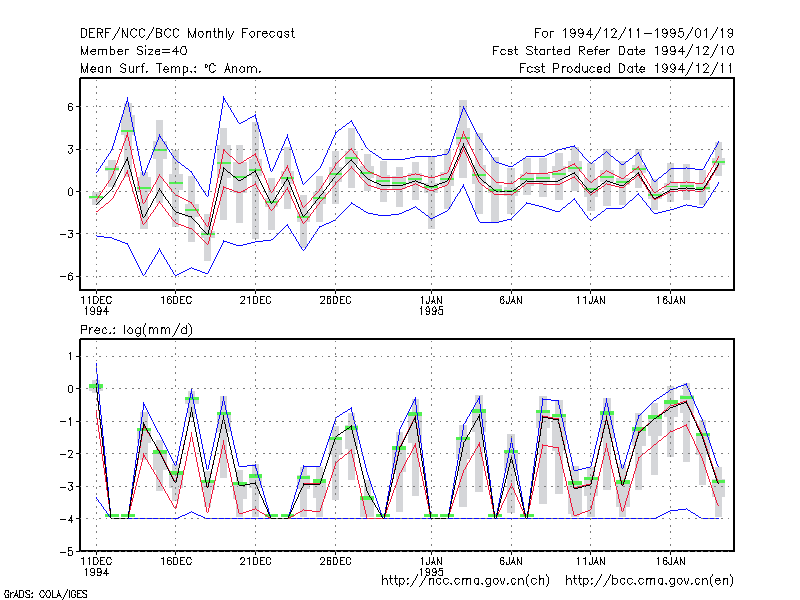Click the ncc.cma.gov.cn(ch) link
Image resolution: width=800 pixels, height=600 pixels.
point(465,581)
